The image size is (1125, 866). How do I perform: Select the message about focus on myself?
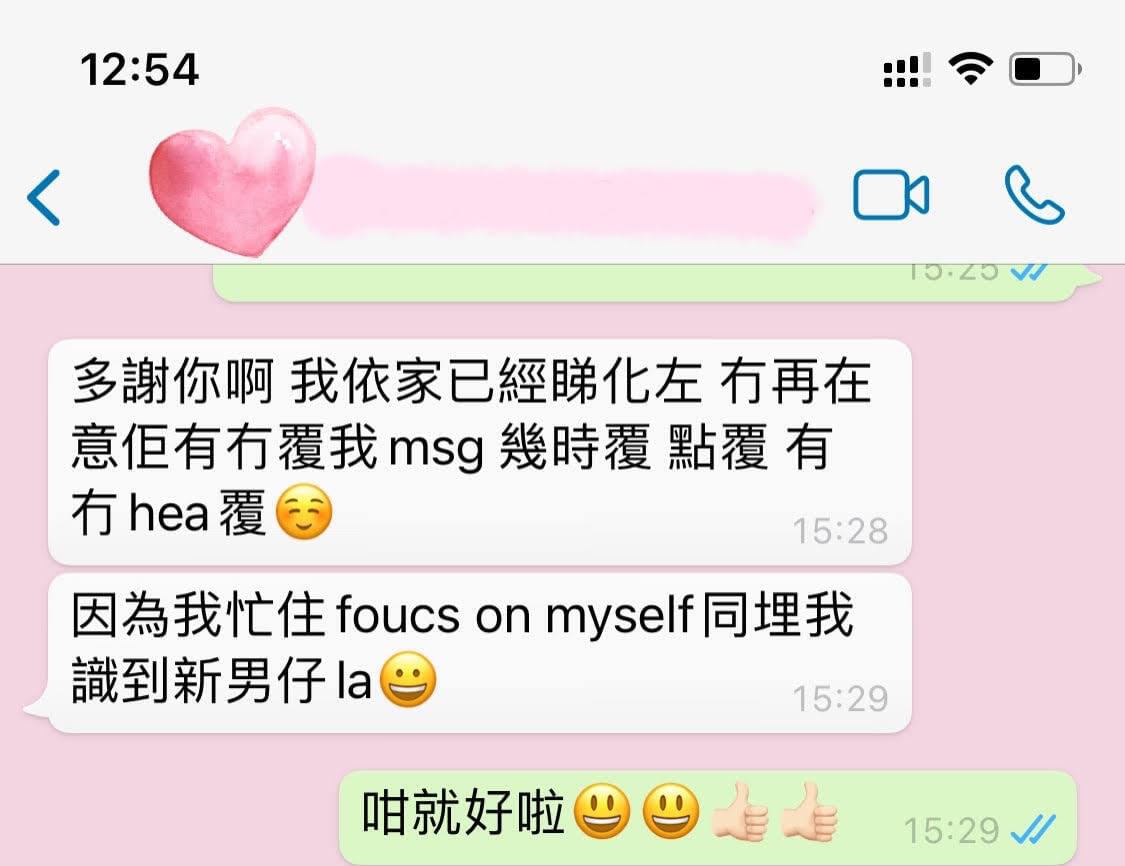[479, 653]
